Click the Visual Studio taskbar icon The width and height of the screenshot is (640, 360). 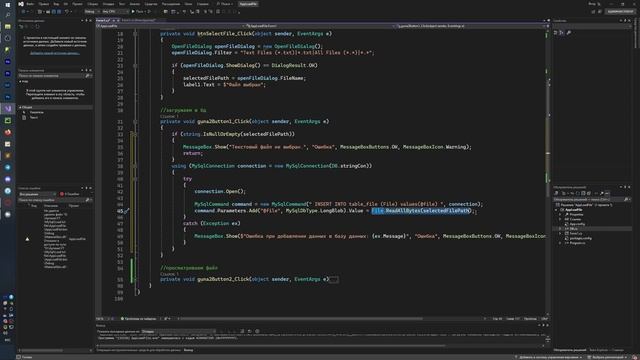click(x=8, y=109)
